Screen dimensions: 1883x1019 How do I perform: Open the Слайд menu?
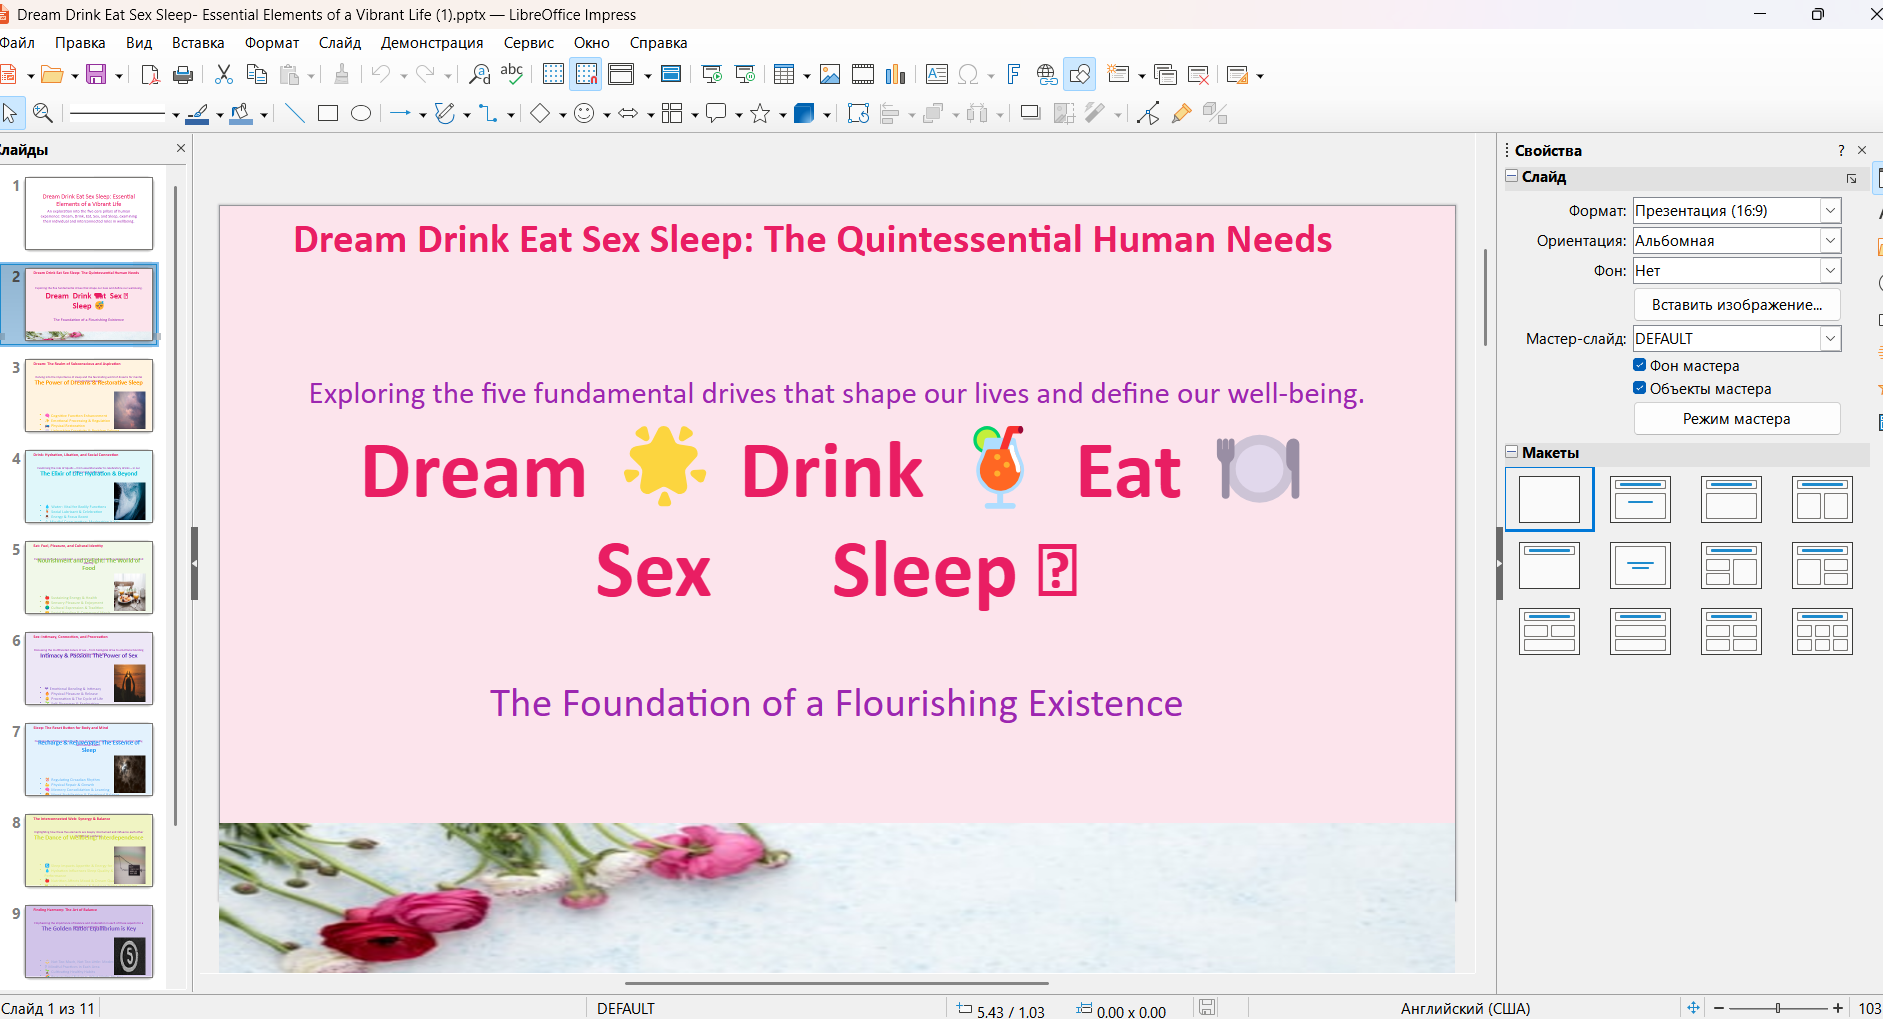[x=340, y=43]
